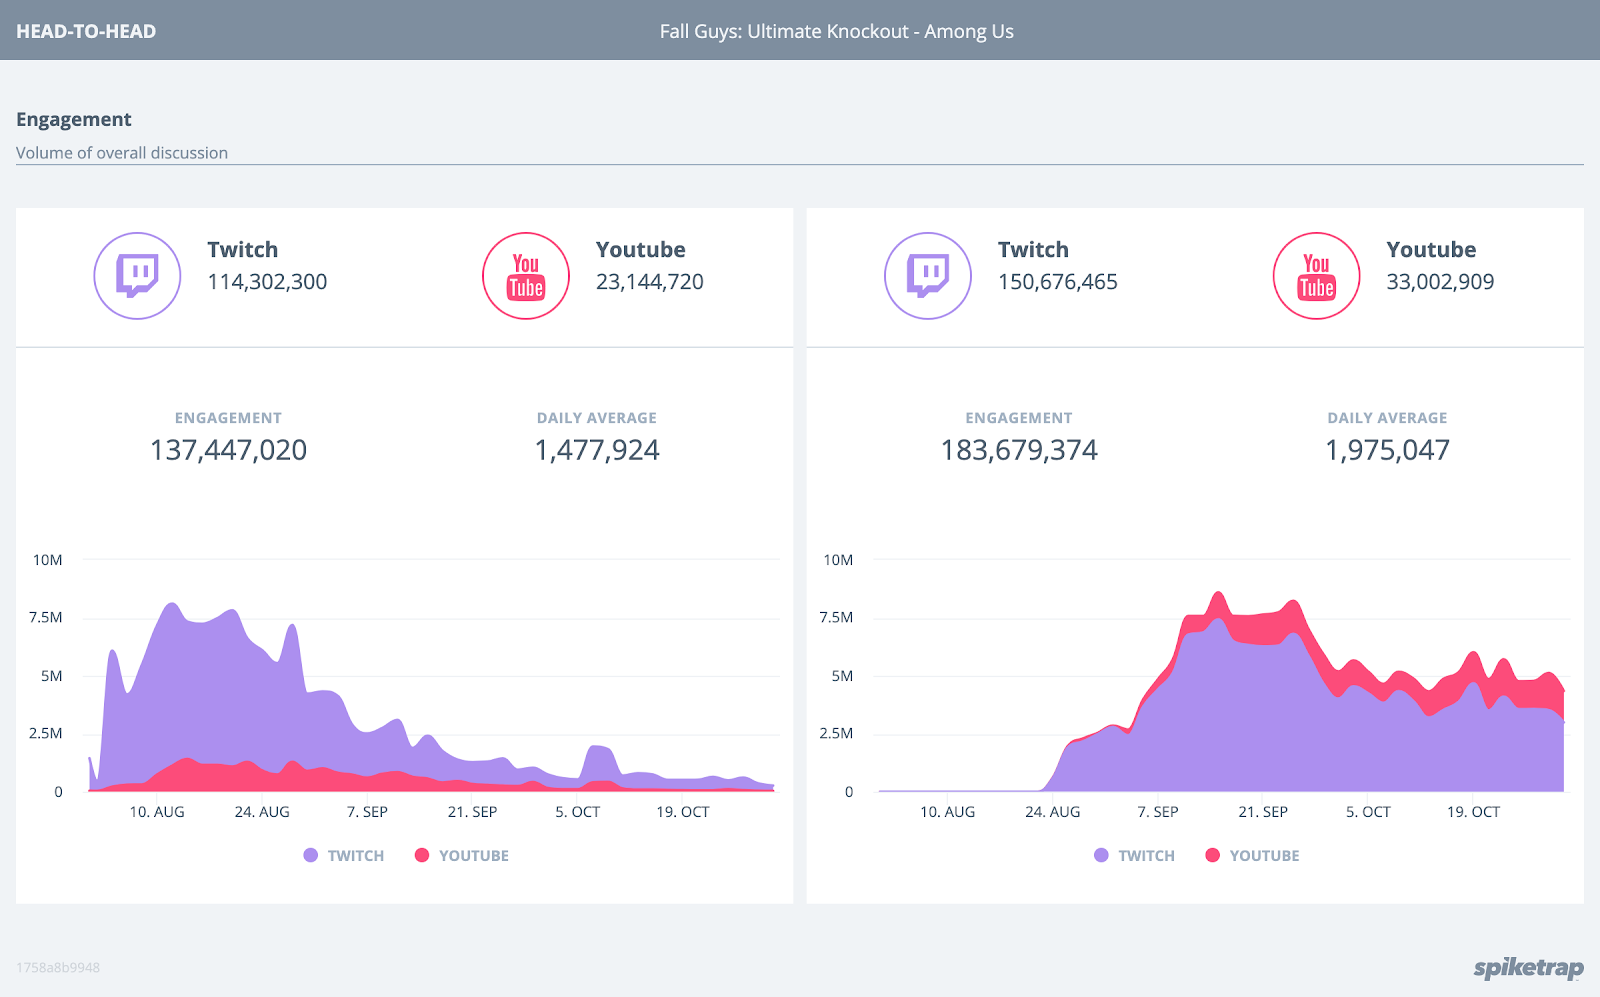Image resolution: width=1600 pixels, height=997 pixels.
Task: Click the Twitch value 114,302,300
Action: click(267, 282)
